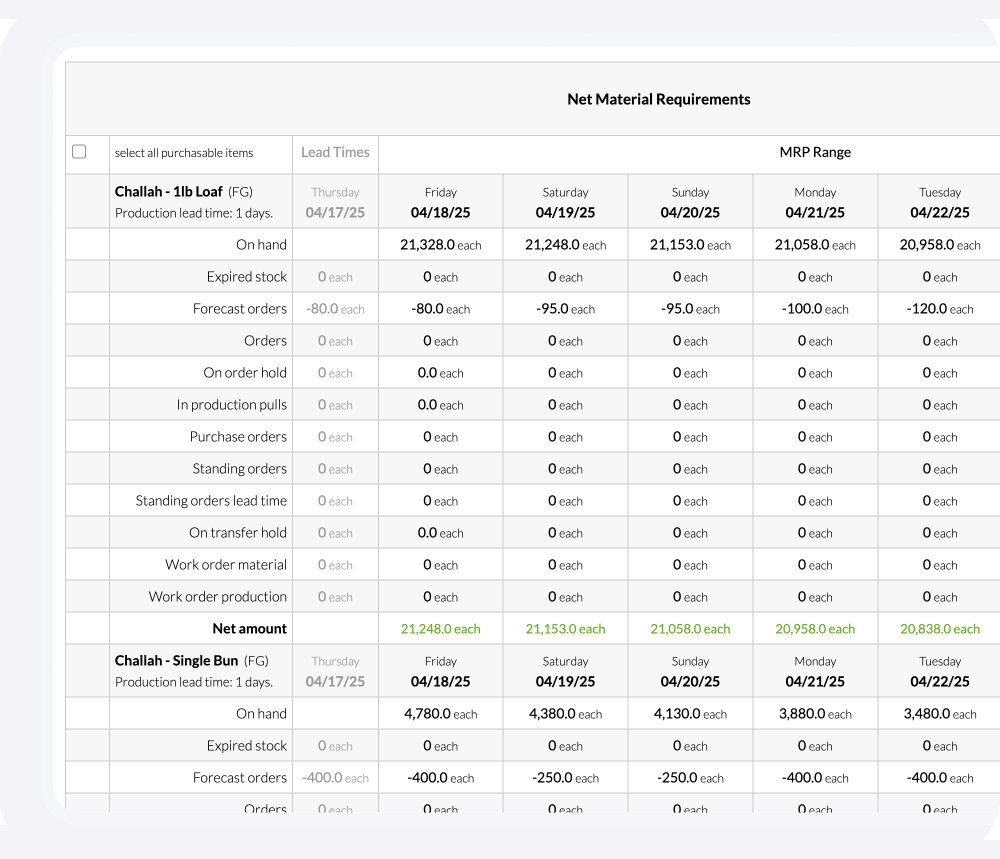
Task: Click the On transfer hold row label
Action: coord(237,532)
